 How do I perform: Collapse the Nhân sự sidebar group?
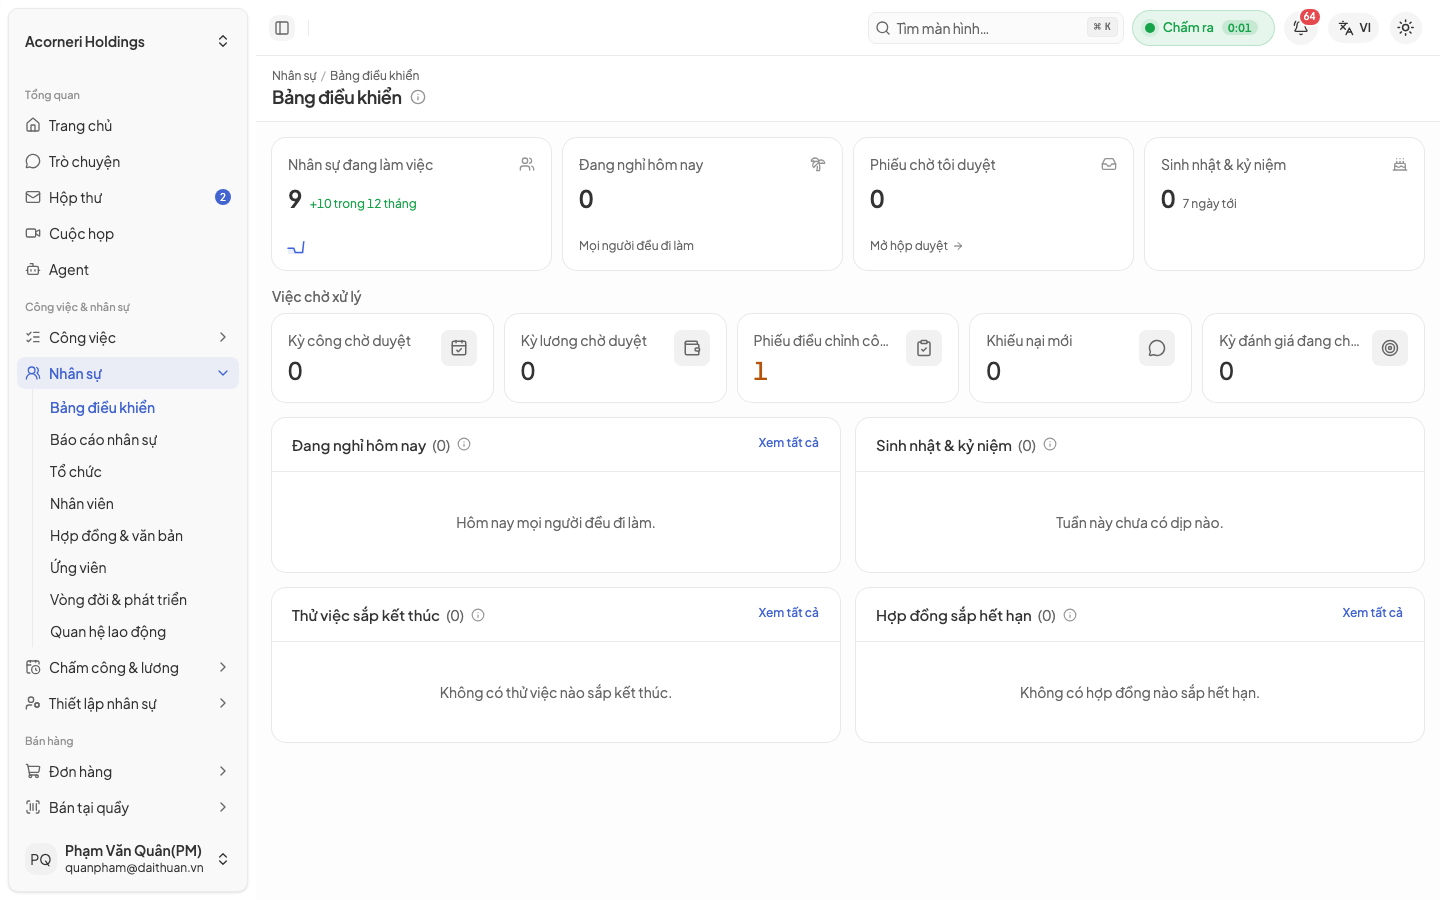click(128, 373)
